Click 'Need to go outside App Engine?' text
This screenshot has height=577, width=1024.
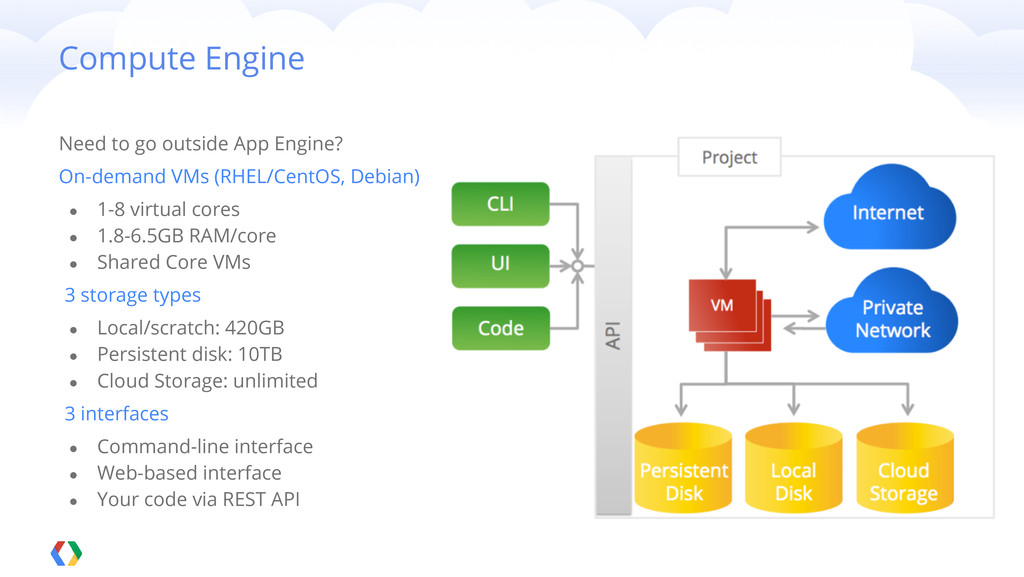[200, 144]
